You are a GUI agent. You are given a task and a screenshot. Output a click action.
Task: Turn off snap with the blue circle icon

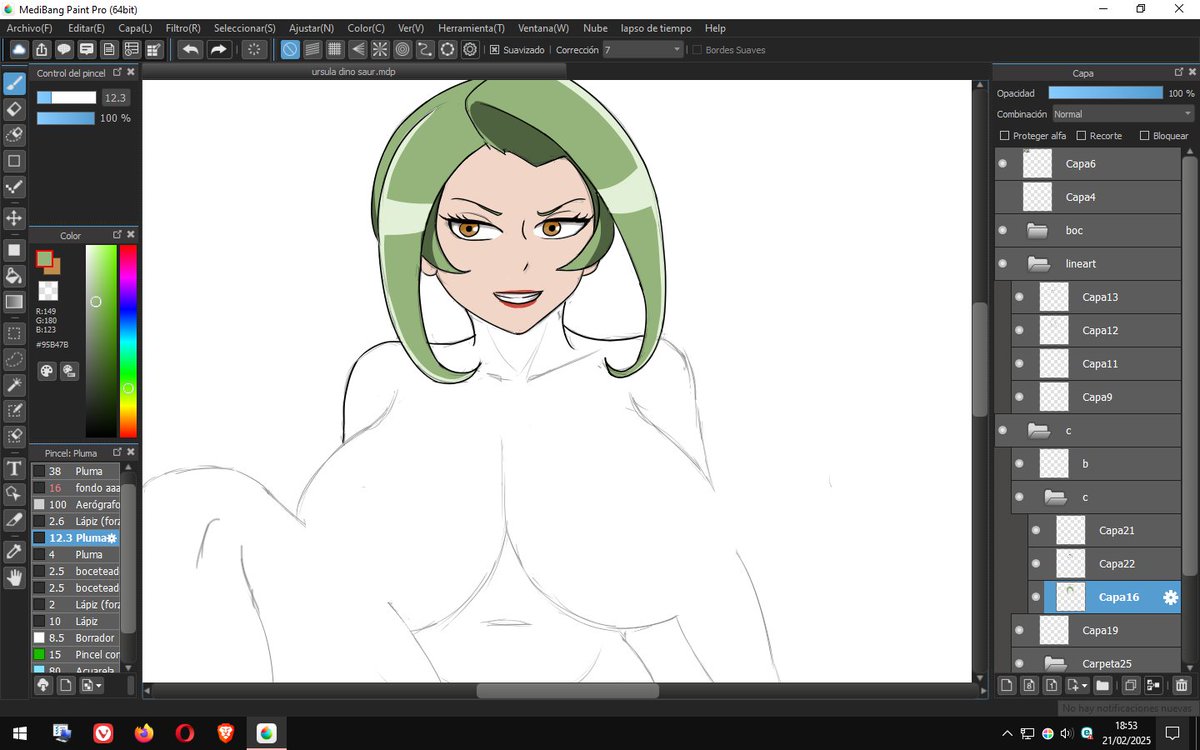[x=289, y=49]
